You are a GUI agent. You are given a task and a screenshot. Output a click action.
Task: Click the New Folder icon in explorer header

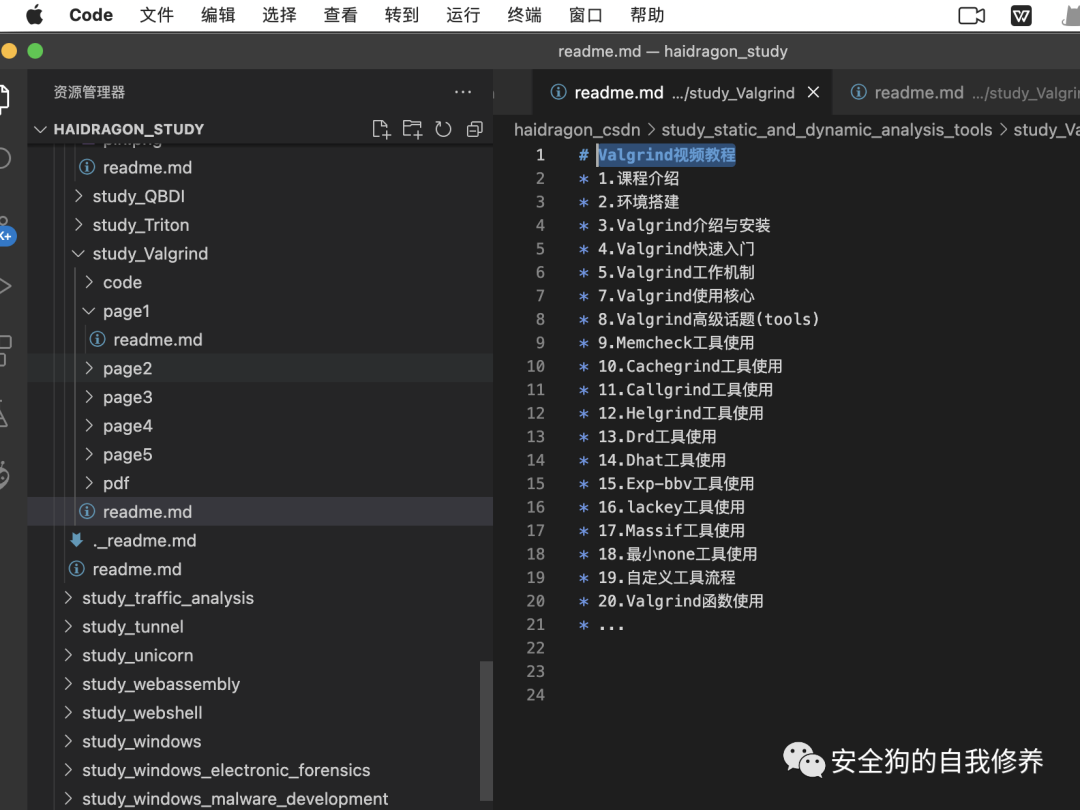point(412,129)
